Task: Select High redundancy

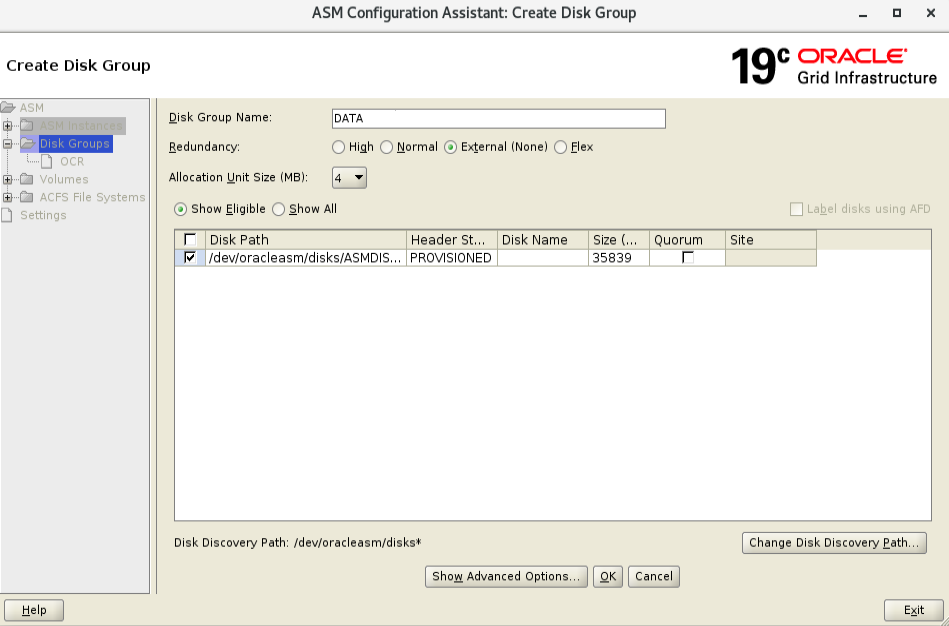Action: point(338,147)
